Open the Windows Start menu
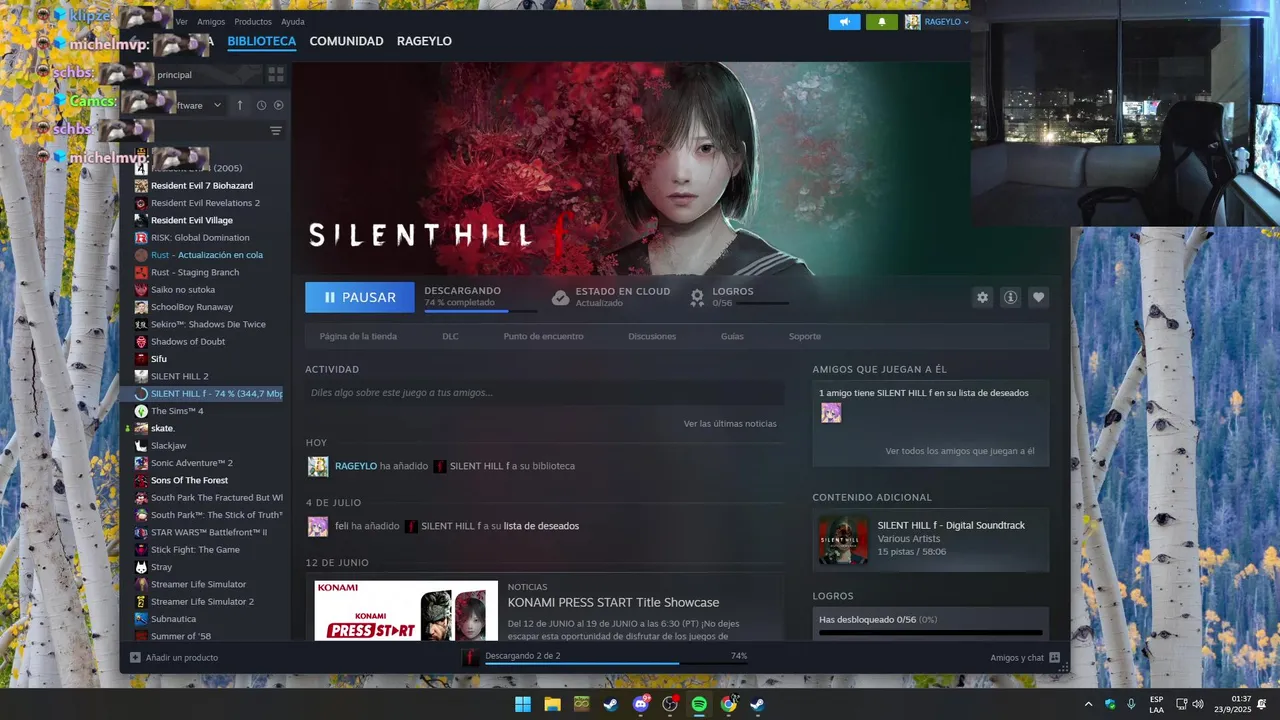The height and width of the screenshot is (720, 1280). (x=523, y=704)
